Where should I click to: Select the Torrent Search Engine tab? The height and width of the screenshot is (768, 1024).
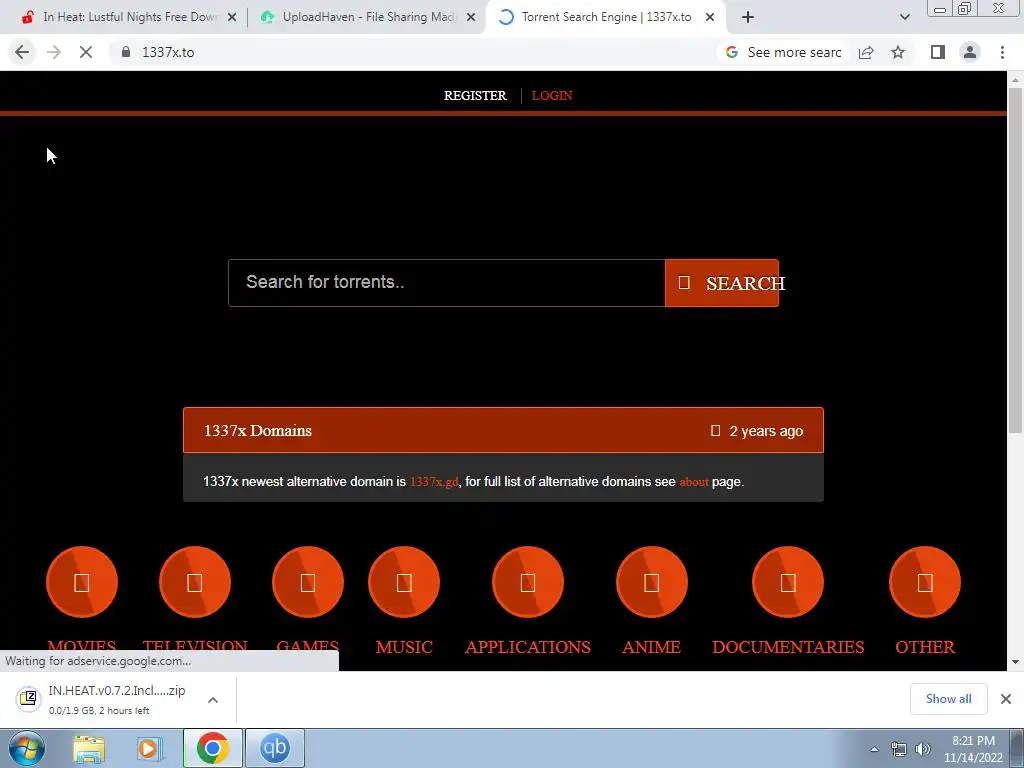pyautogui.click(x=606, y=17)
